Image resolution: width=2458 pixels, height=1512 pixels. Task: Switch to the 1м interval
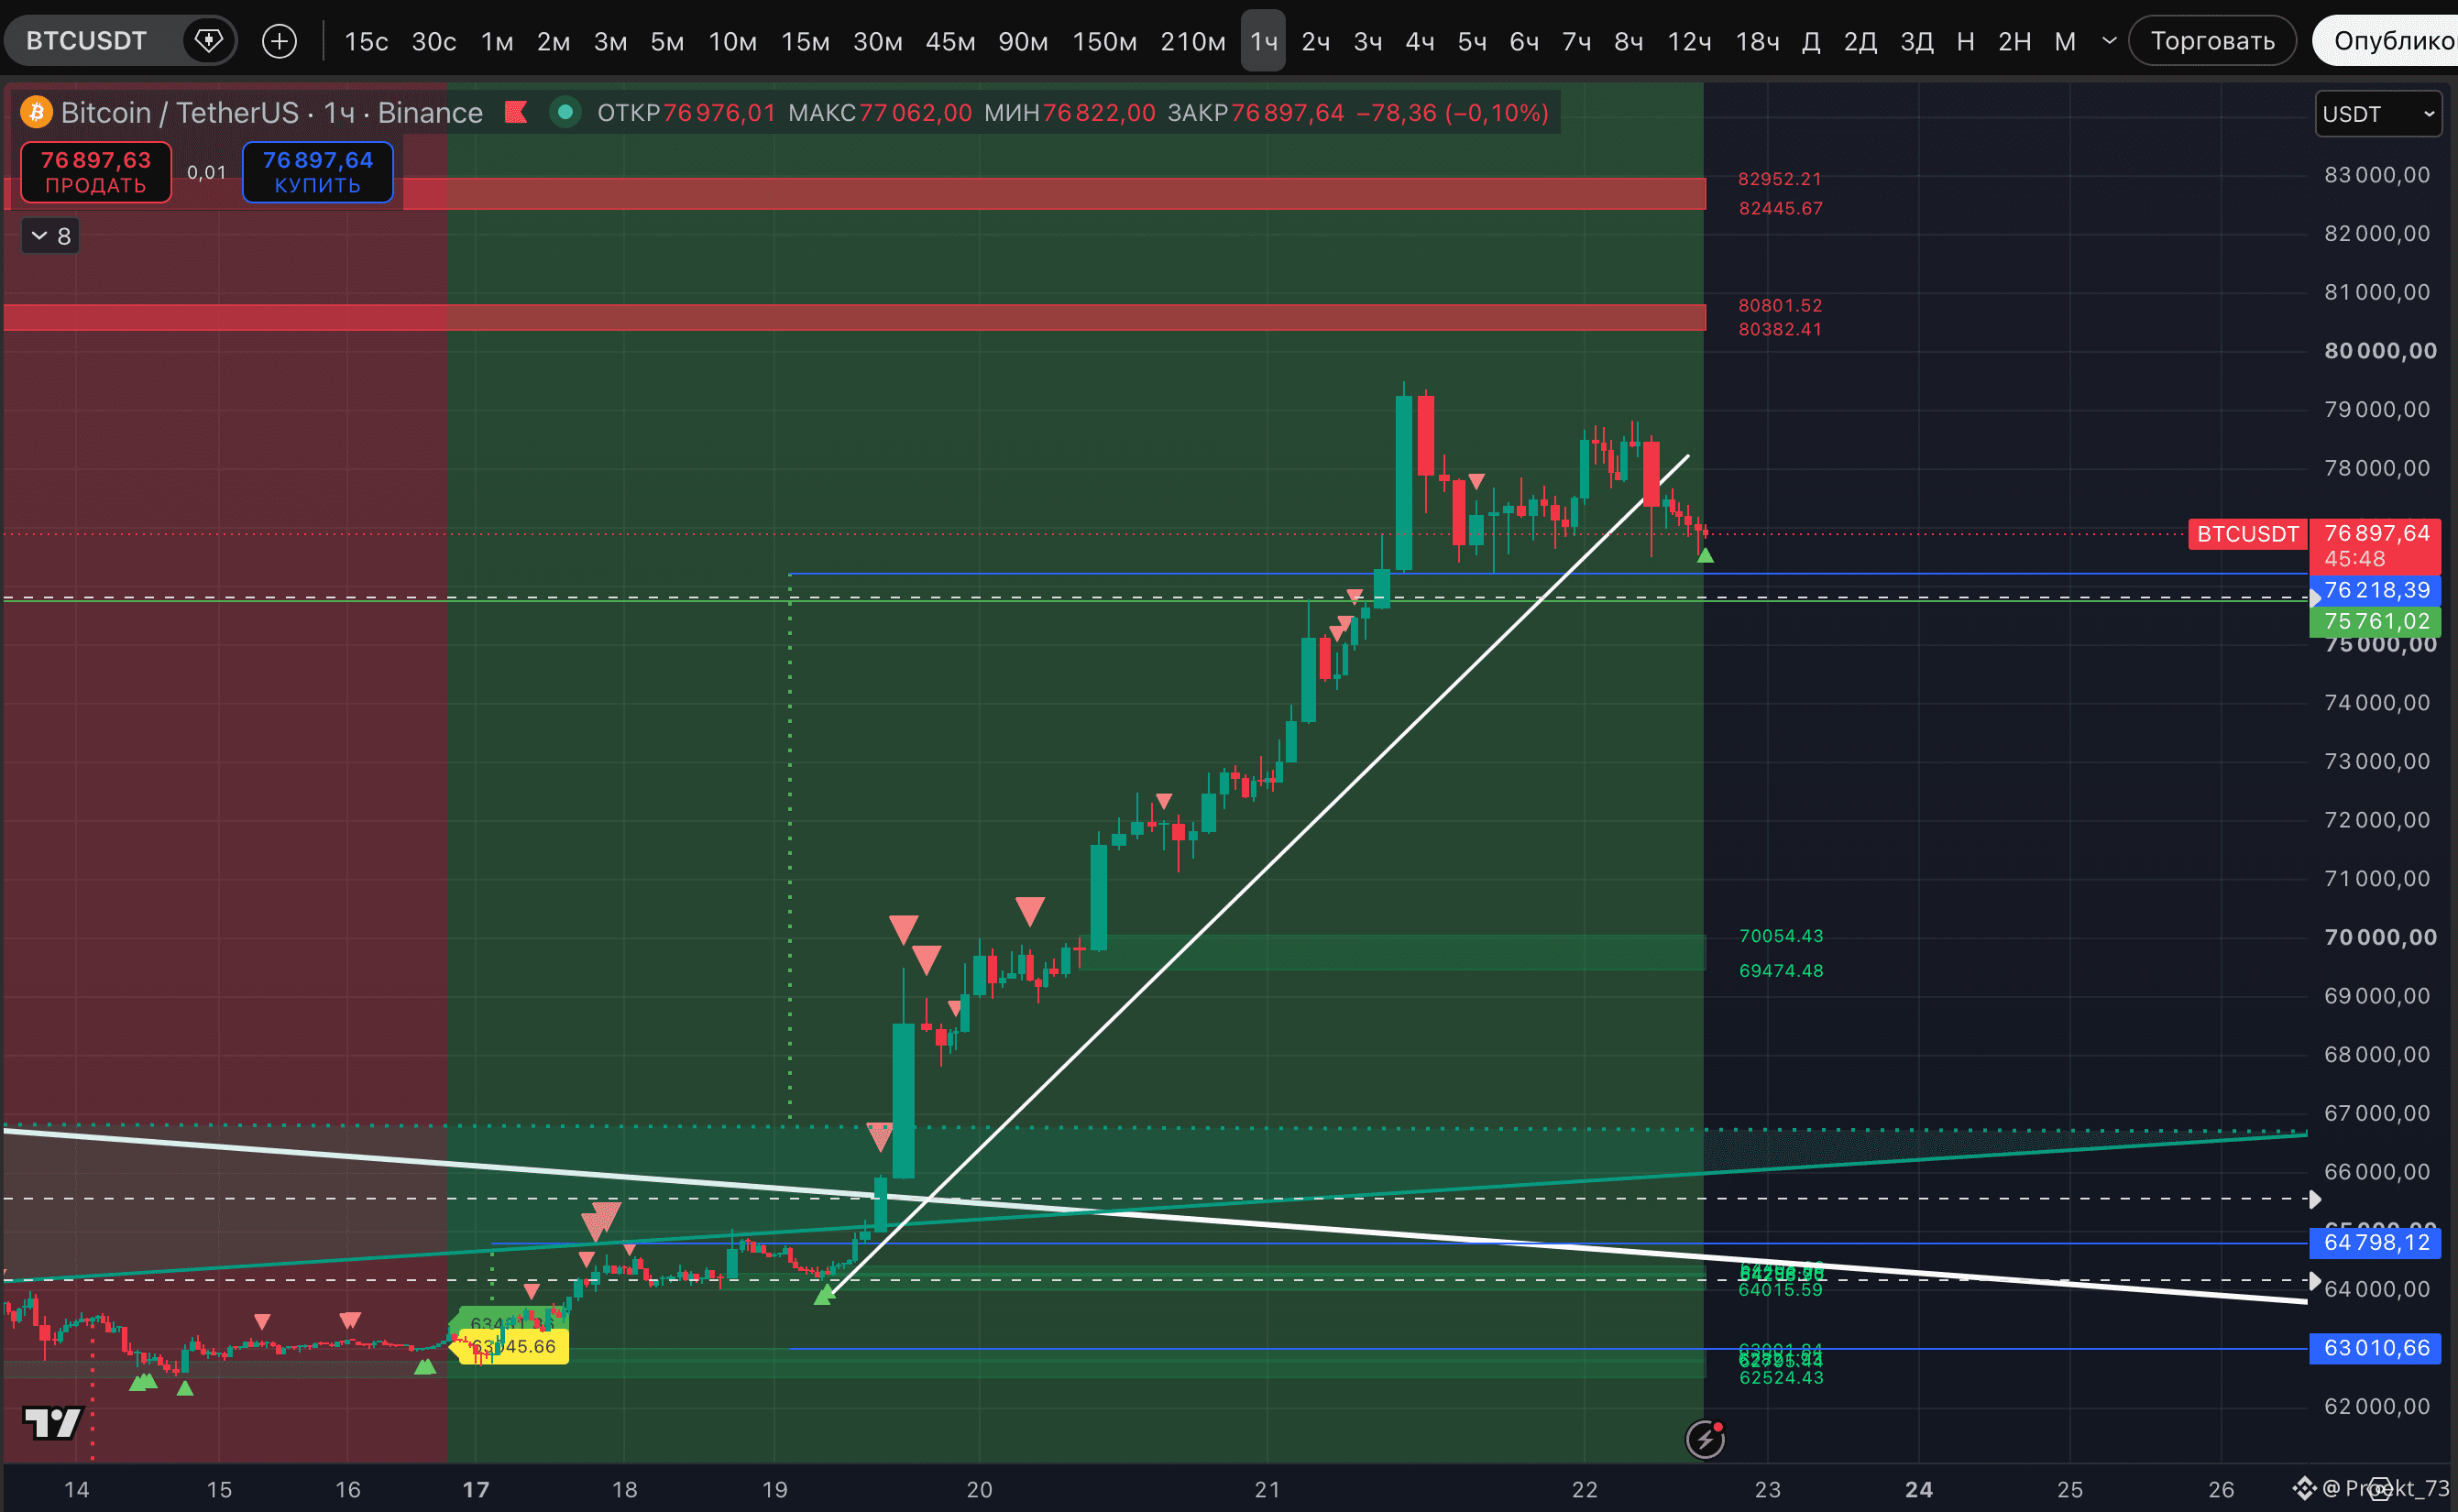pos(497,41)
